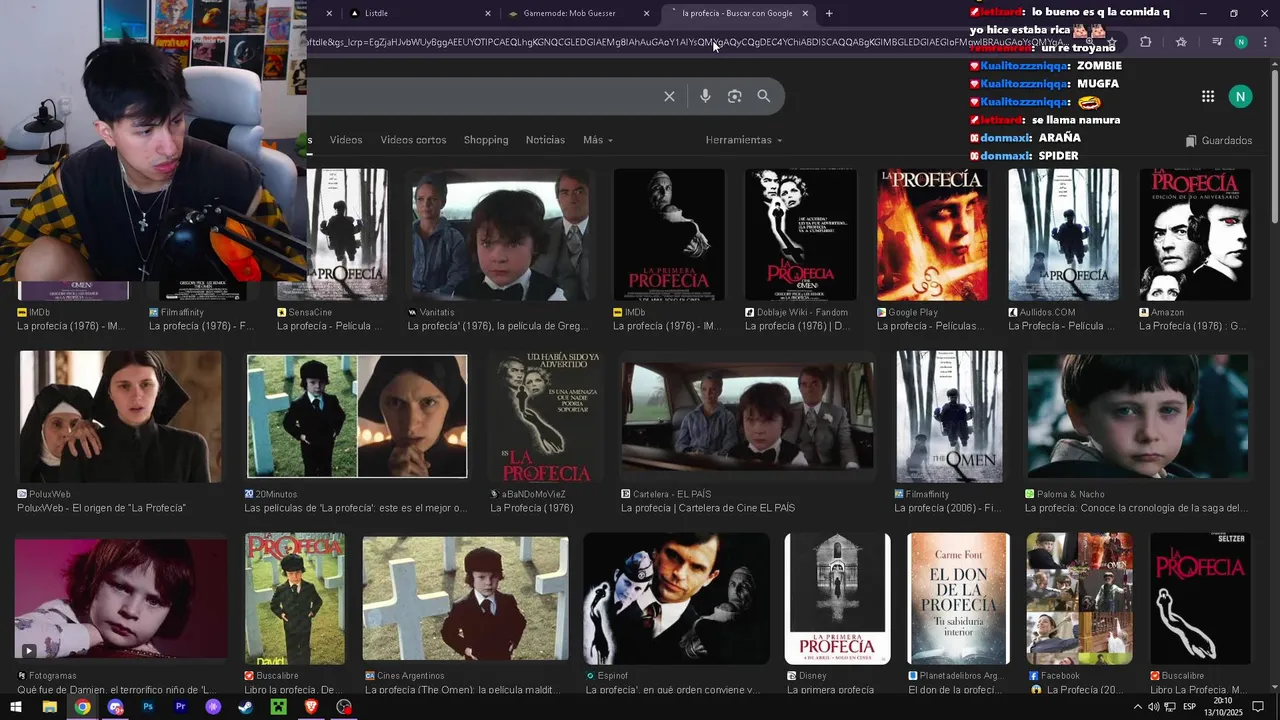Screen dimensions: 1280x720
Task: Clear the Google search box text
Action: click(669, 96)
